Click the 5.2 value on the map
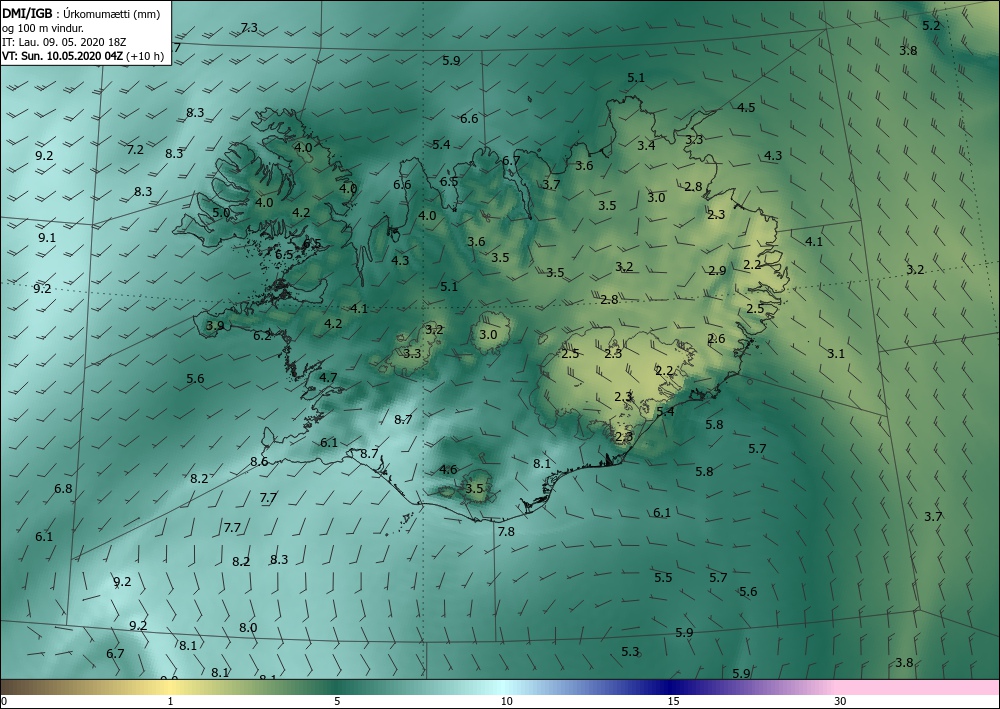 (x=931, y=26)
